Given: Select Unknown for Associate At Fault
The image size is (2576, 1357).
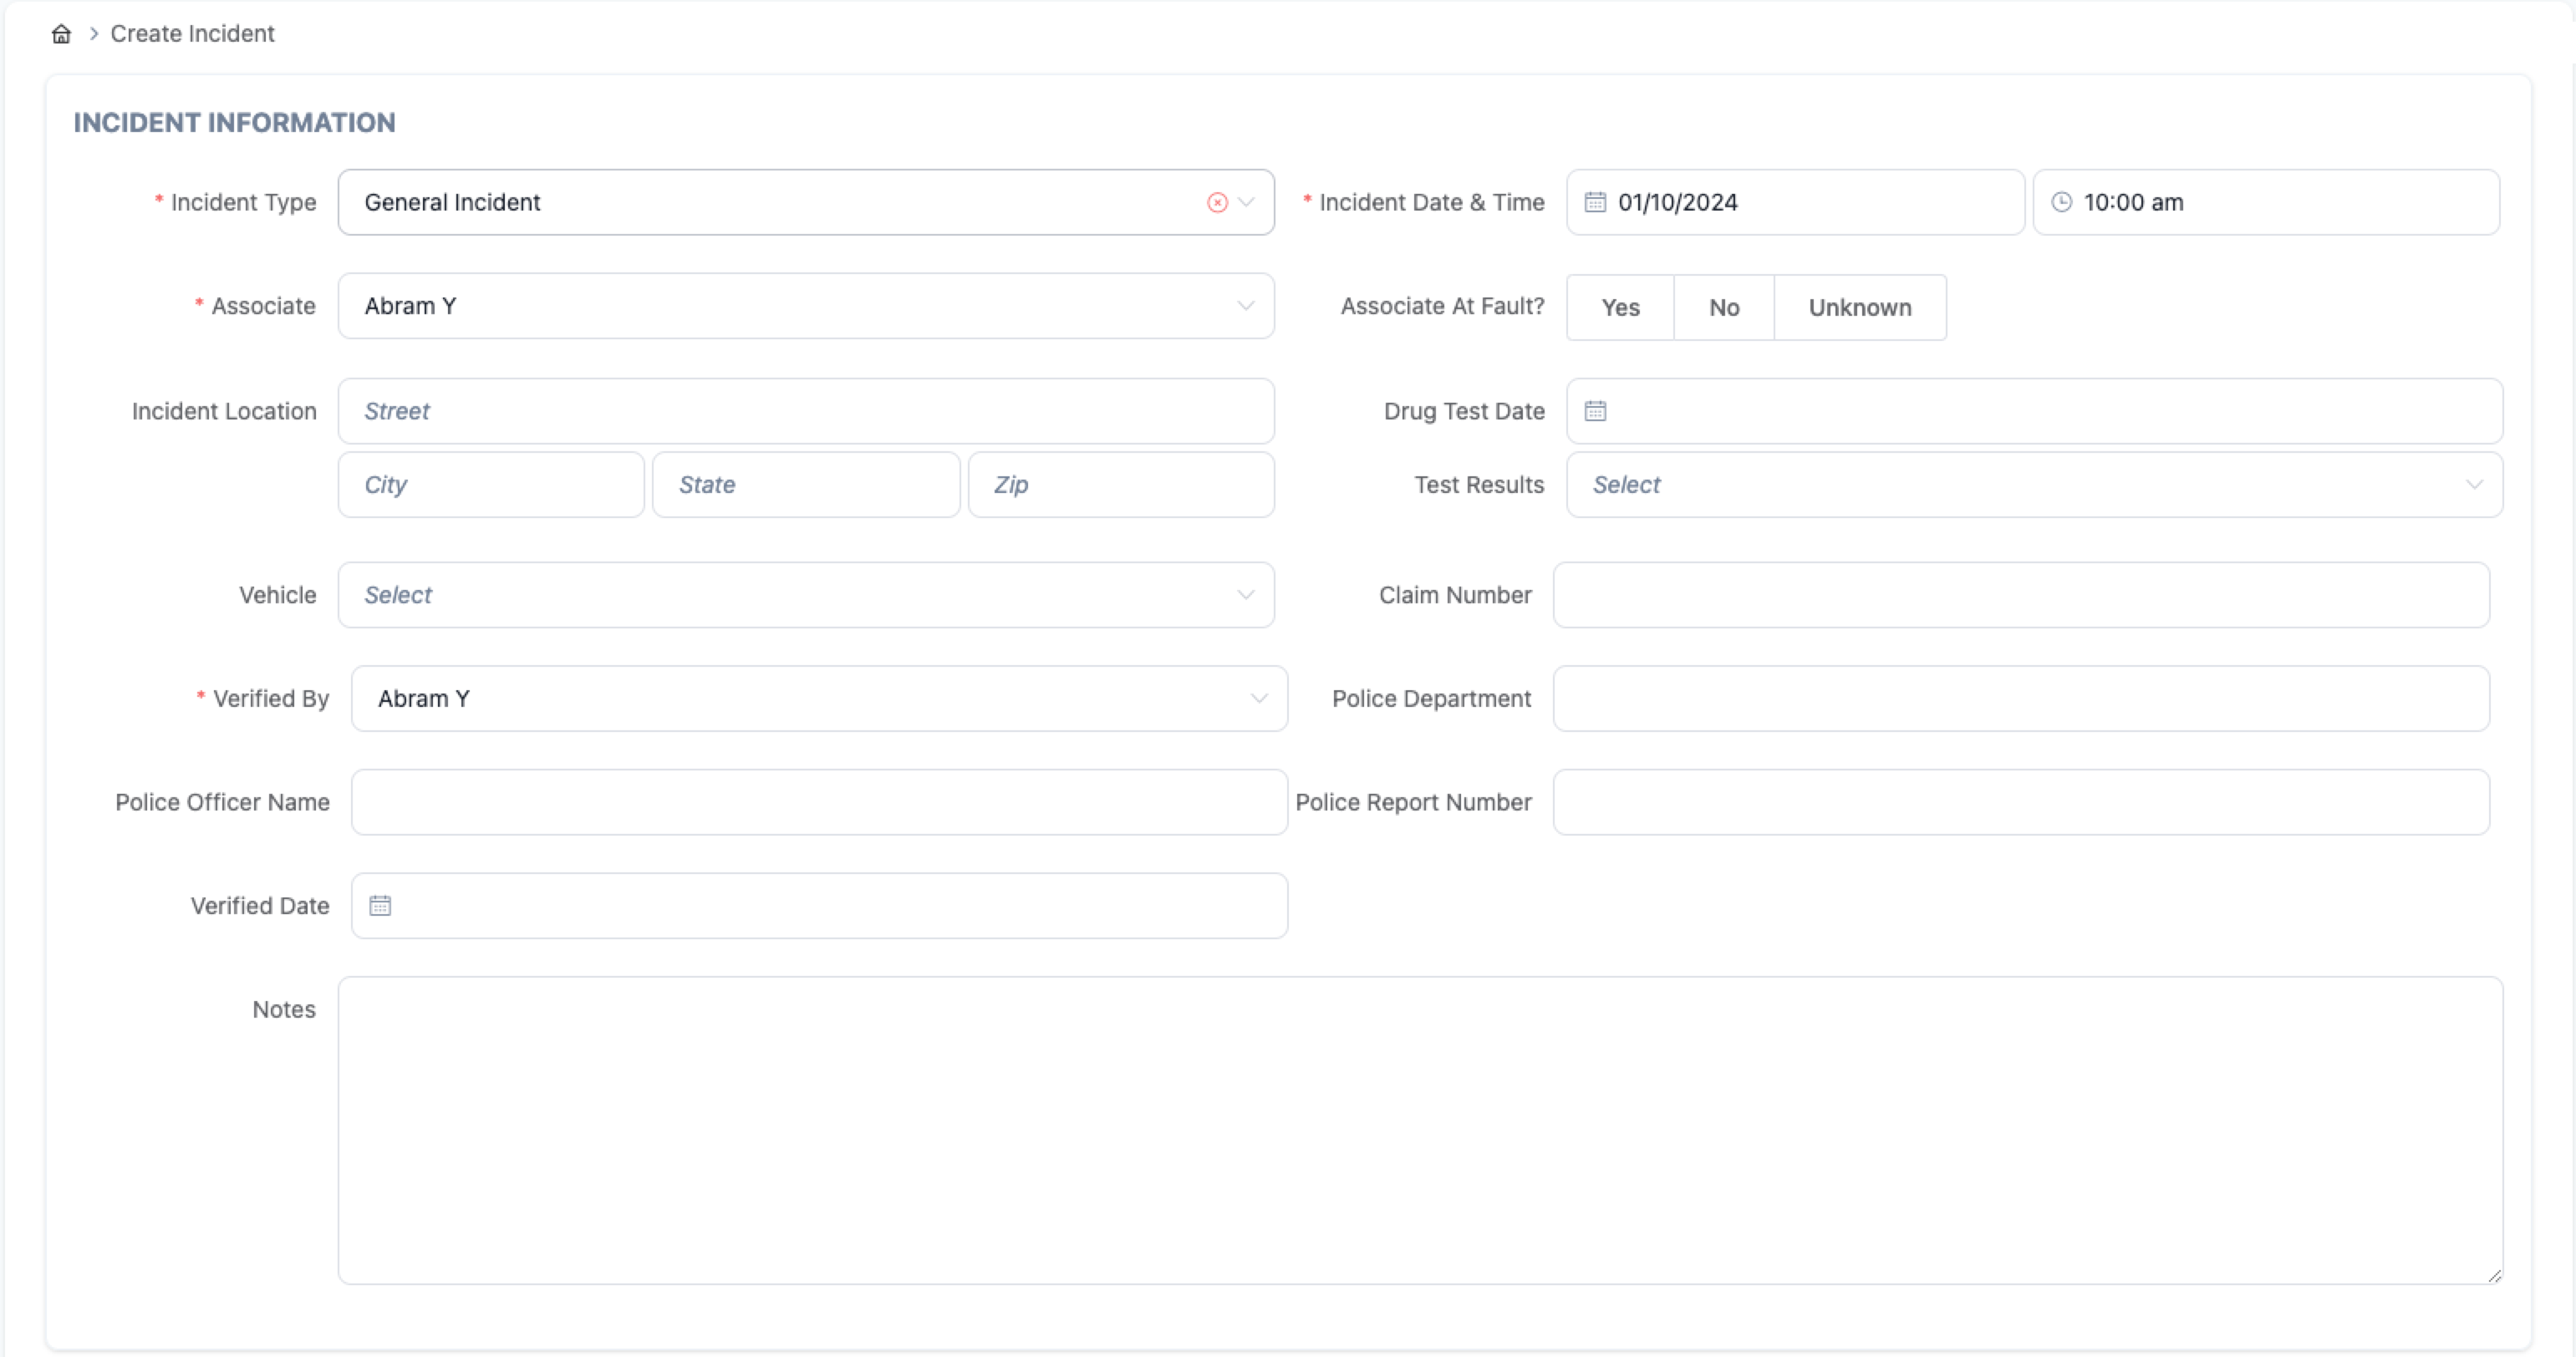Looking at the screenshot, I should pyautogui.click(x=1859, y=308).
